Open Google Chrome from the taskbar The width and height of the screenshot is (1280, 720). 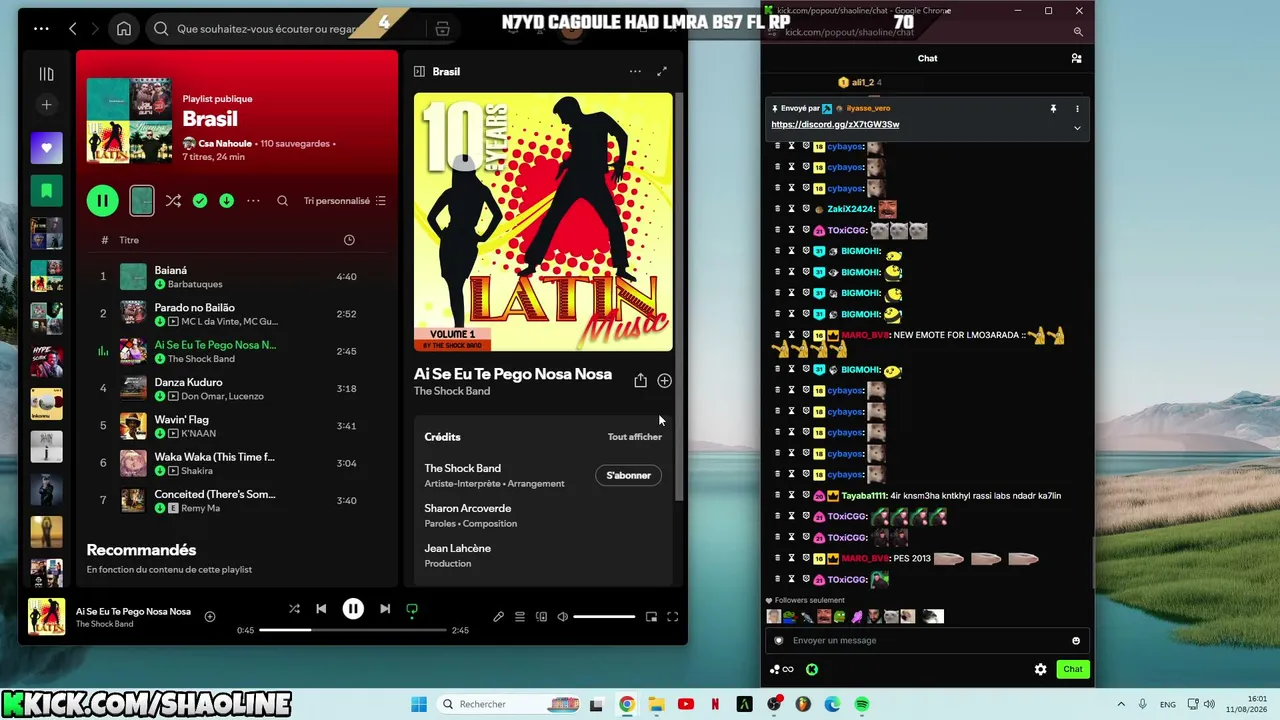627,704
